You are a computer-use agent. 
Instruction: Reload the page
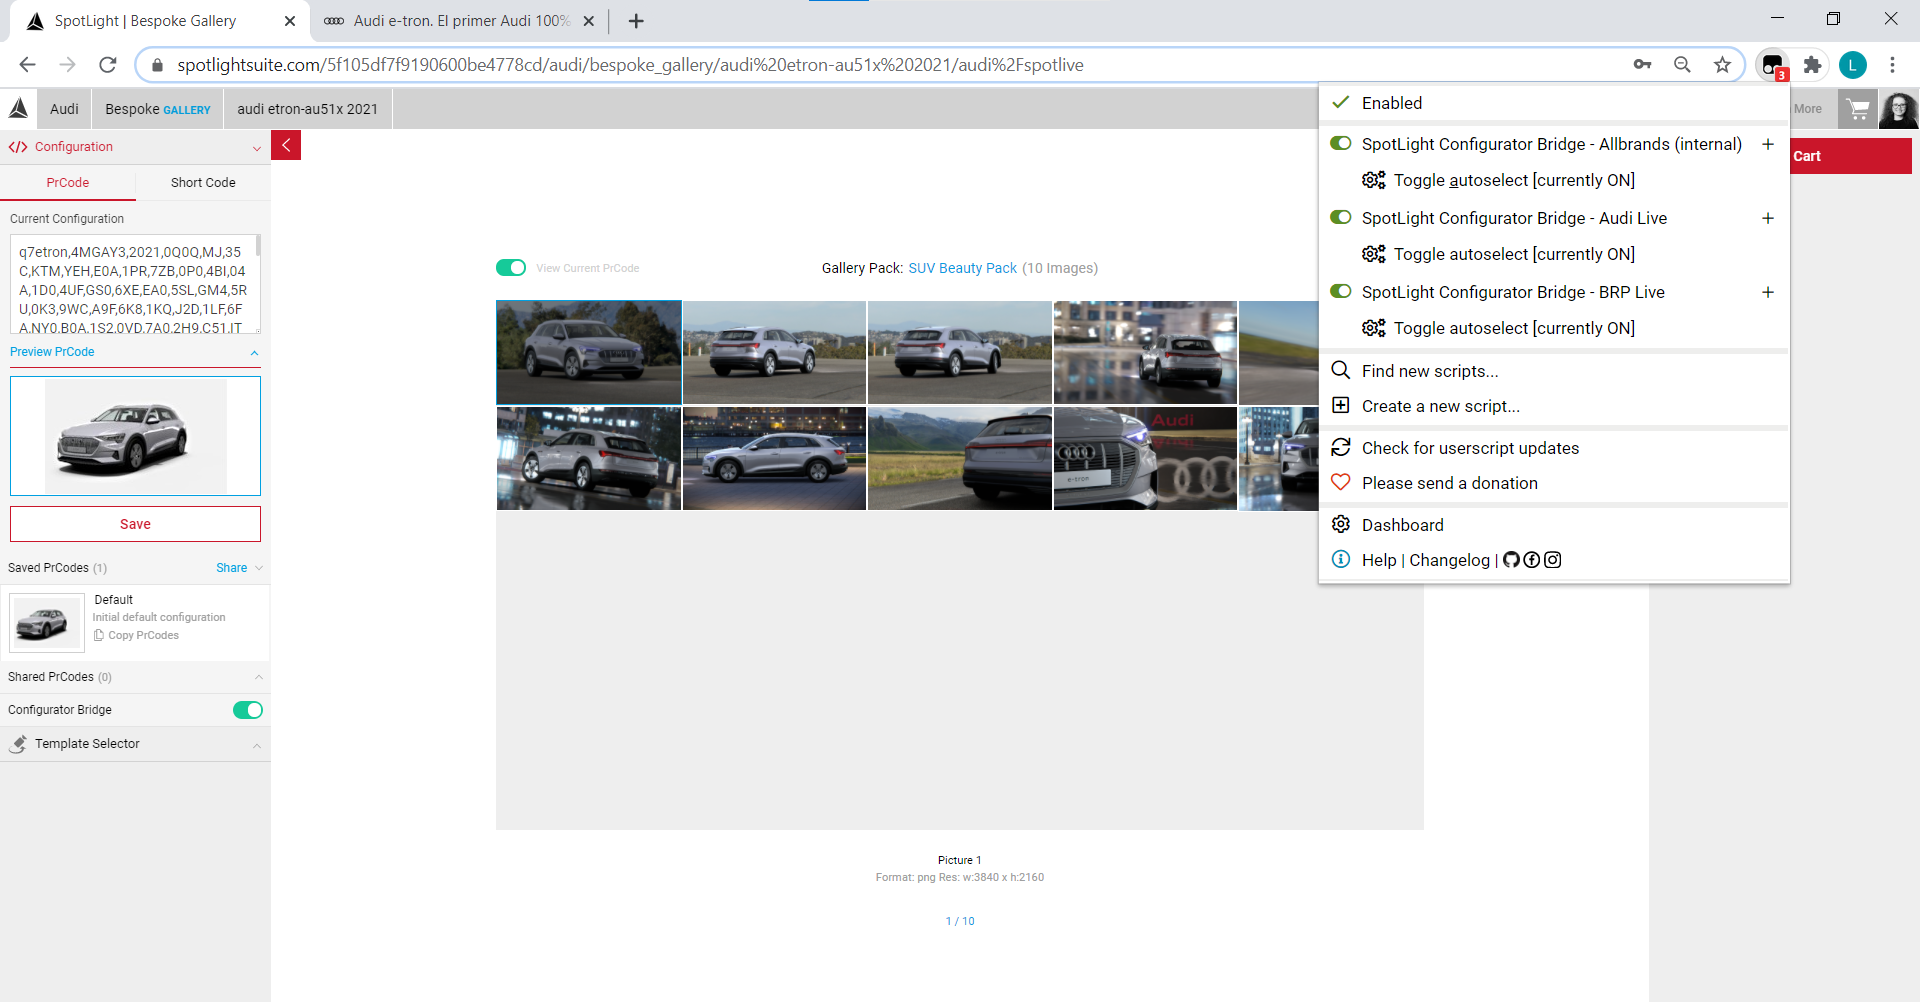108,65
